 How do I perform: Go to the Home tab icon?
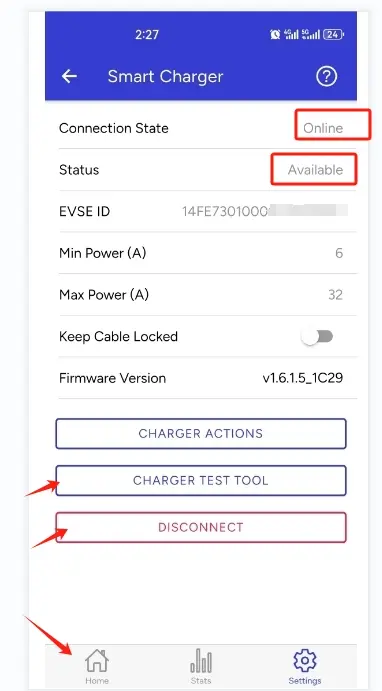pos(97,660)
